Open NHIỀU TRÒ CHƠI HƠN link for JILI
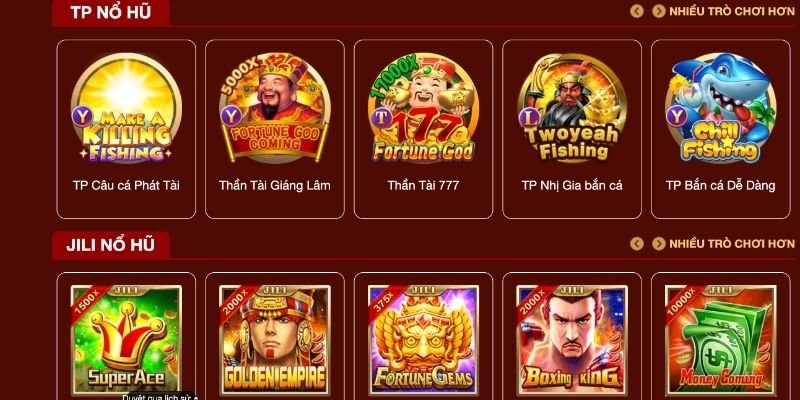The height and width of the screenshot is (400, 800). [732, 244]
